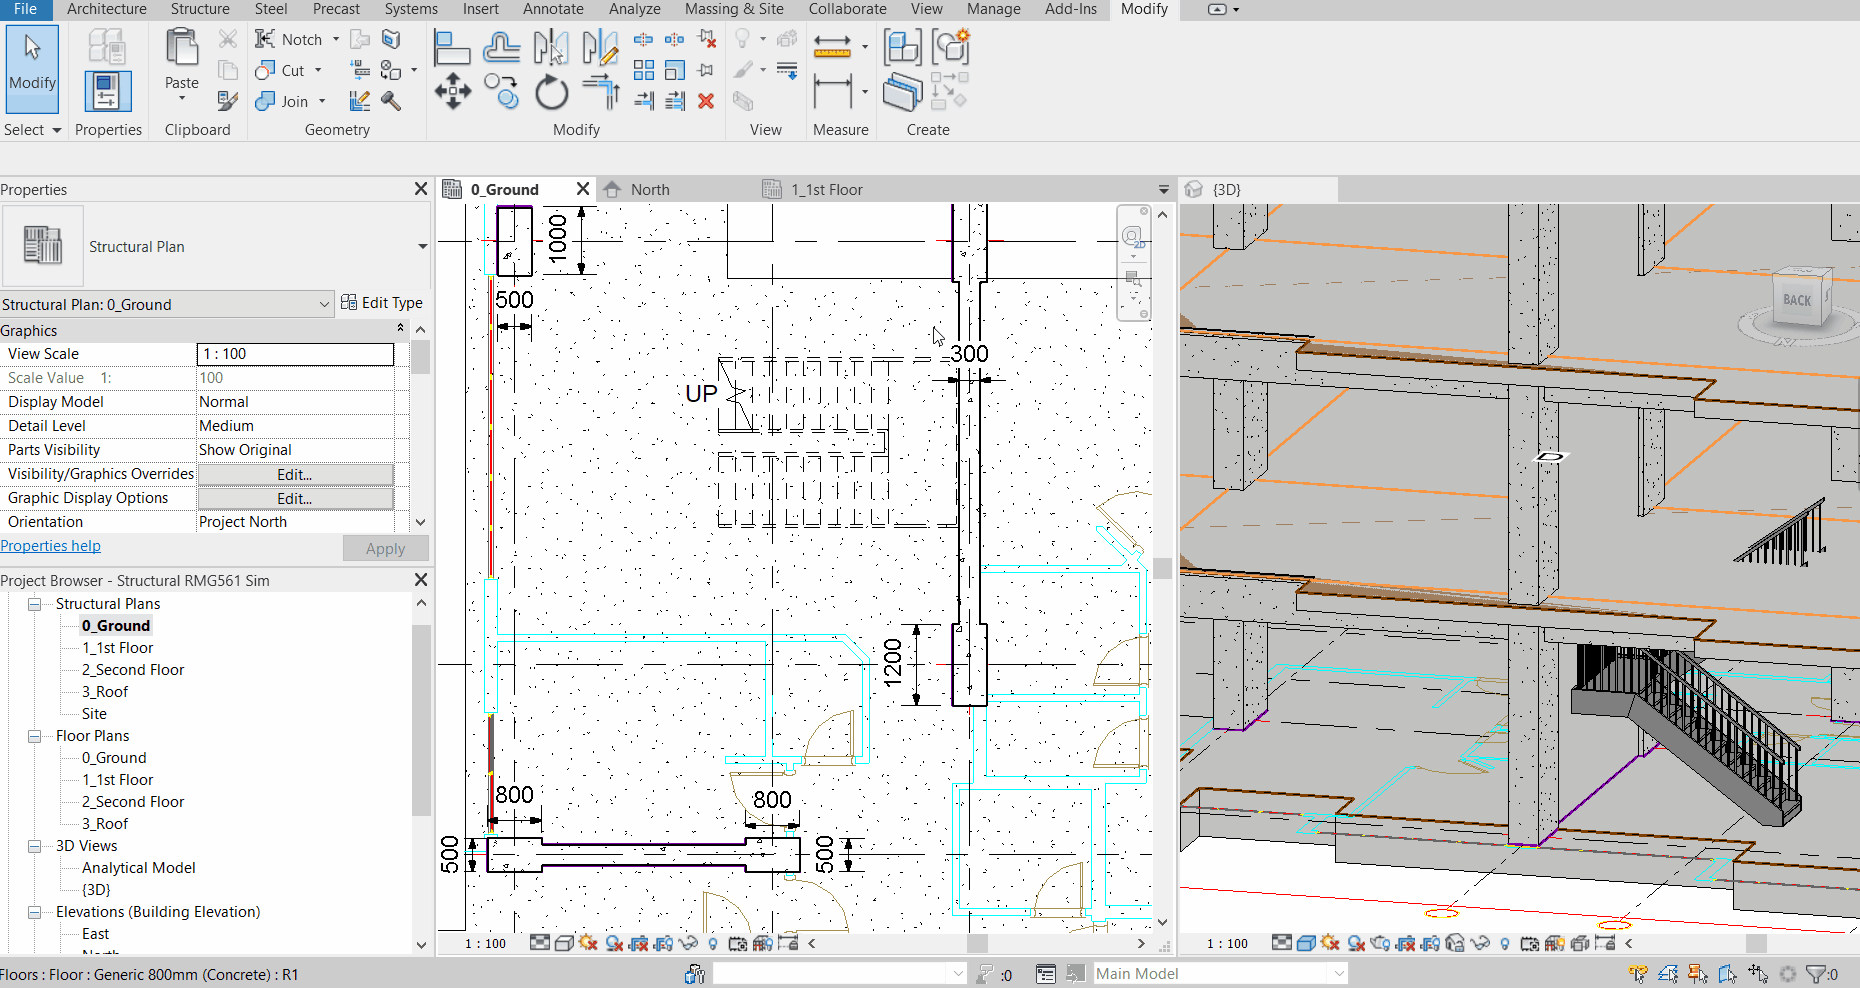
Task: Close the 0_Ground view tab
Action: coord(583,189)
